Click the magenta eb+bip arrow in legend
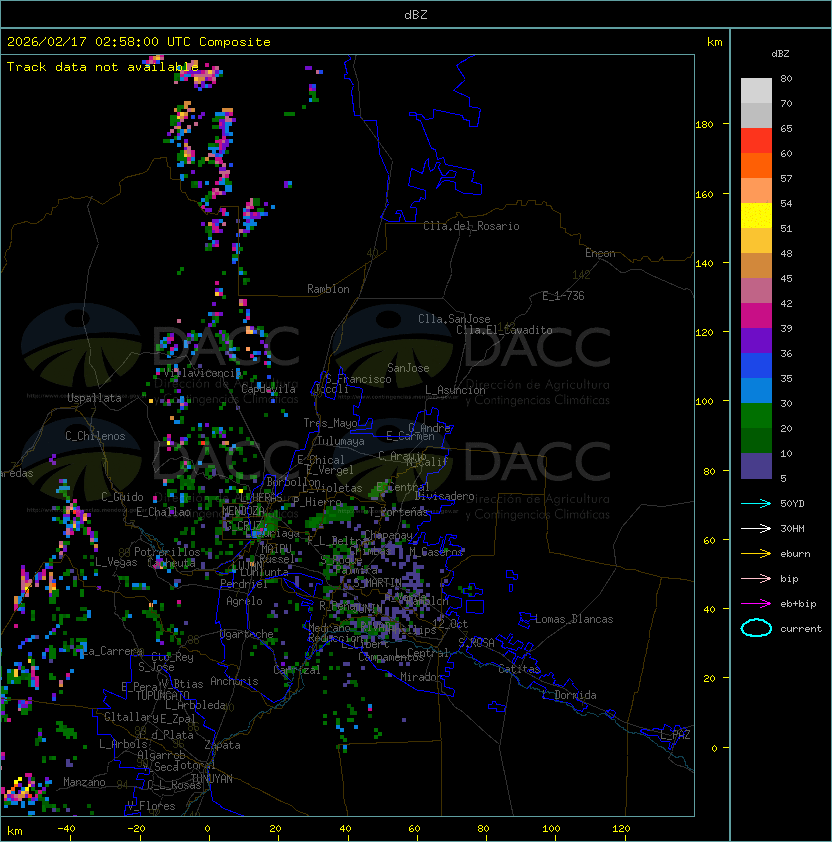The image size is (832, 842). (756, 604)
